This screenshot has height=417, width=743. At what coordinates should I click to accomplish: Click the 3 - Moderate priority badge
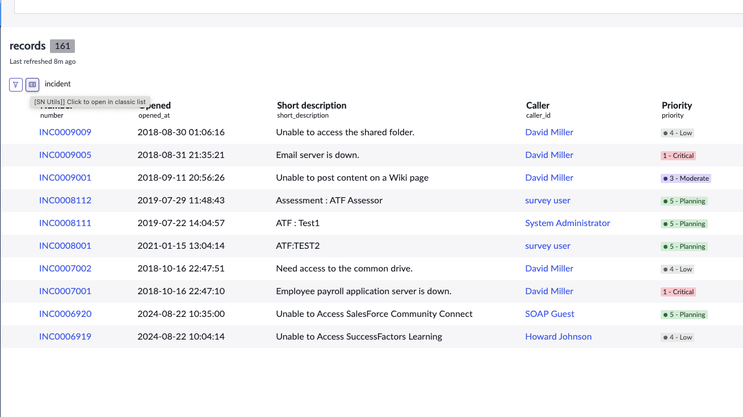click(x=685, y=178)
